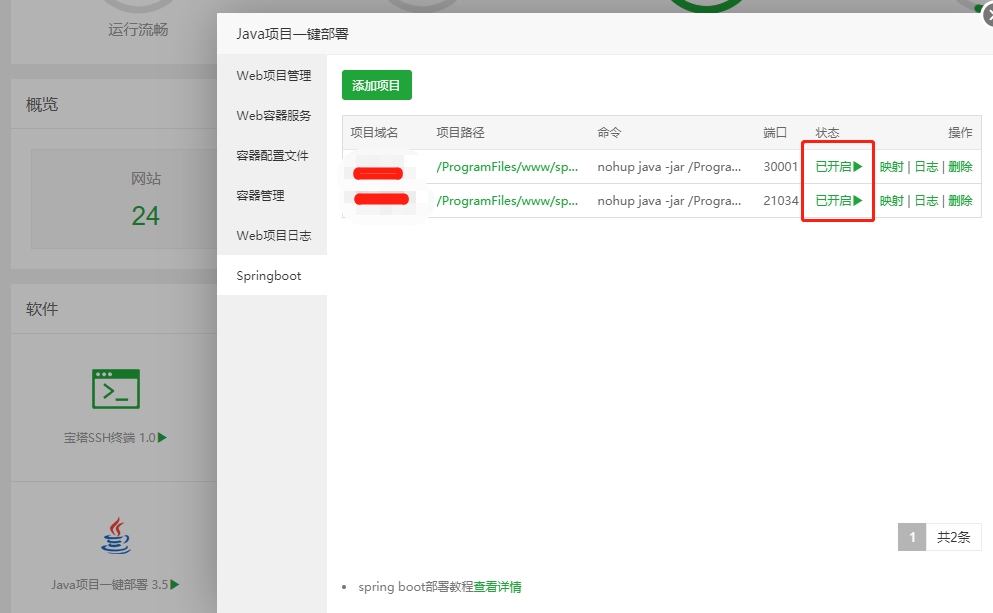Click 删除 for the port 21034 project
Screen dimensions: 993x613
[960, 201]
